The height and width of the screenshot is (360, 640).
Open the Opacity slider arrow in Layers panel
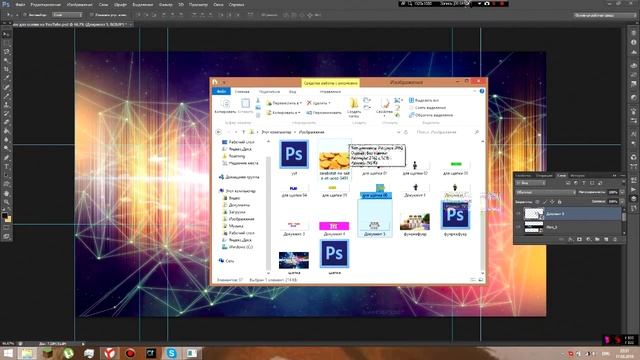tap(622, 192)
